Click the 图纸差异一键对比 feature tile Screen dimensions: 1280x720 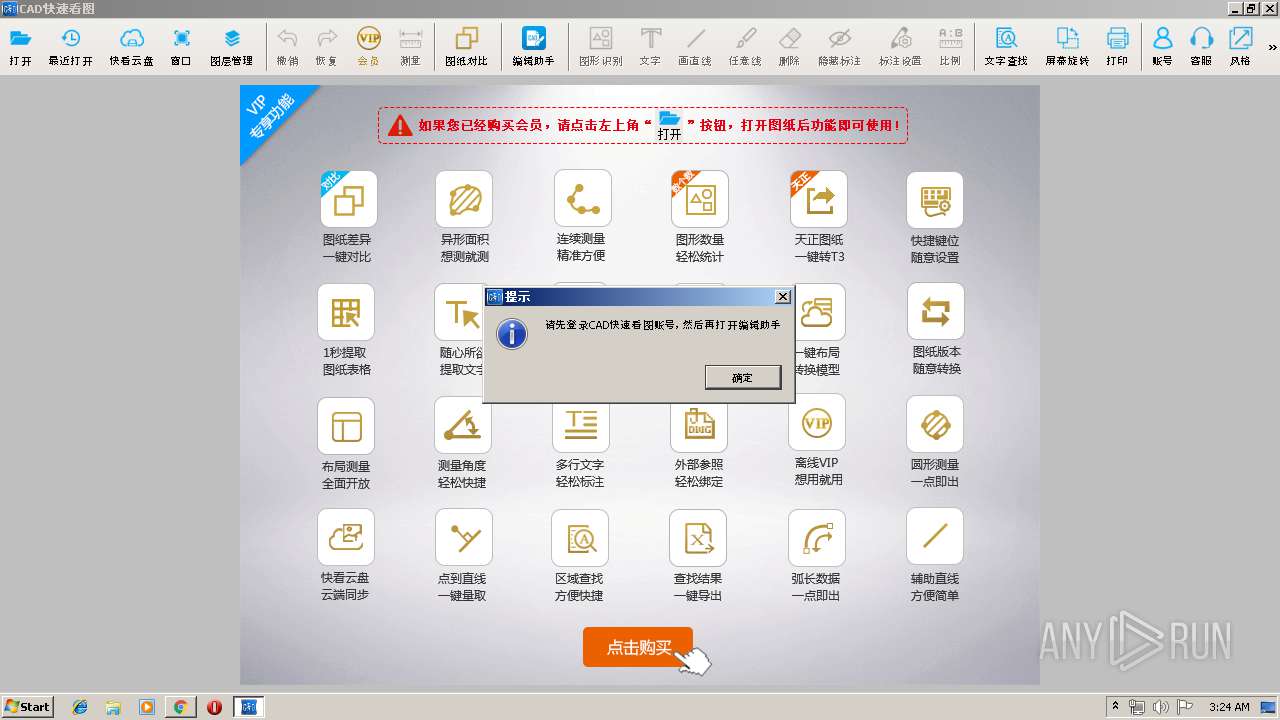348,217
